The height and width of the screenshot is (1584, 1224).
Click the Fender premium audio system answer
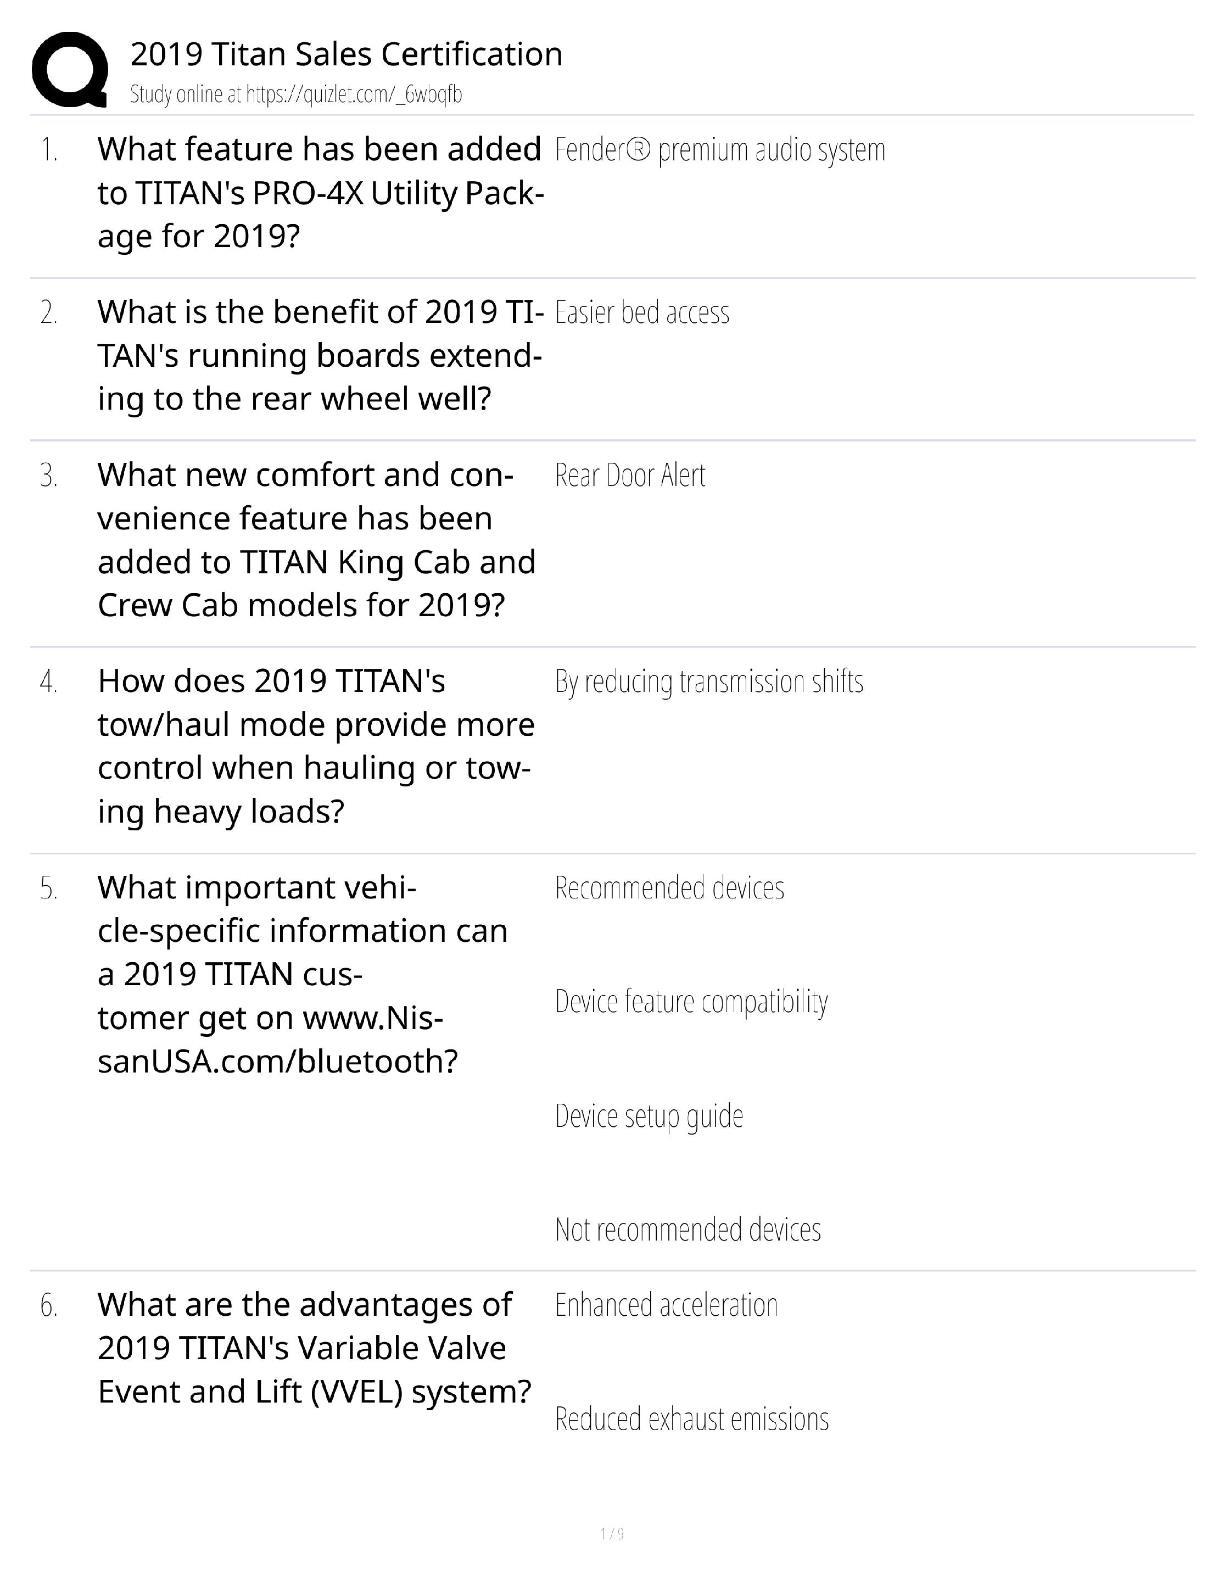pos(719,150)
